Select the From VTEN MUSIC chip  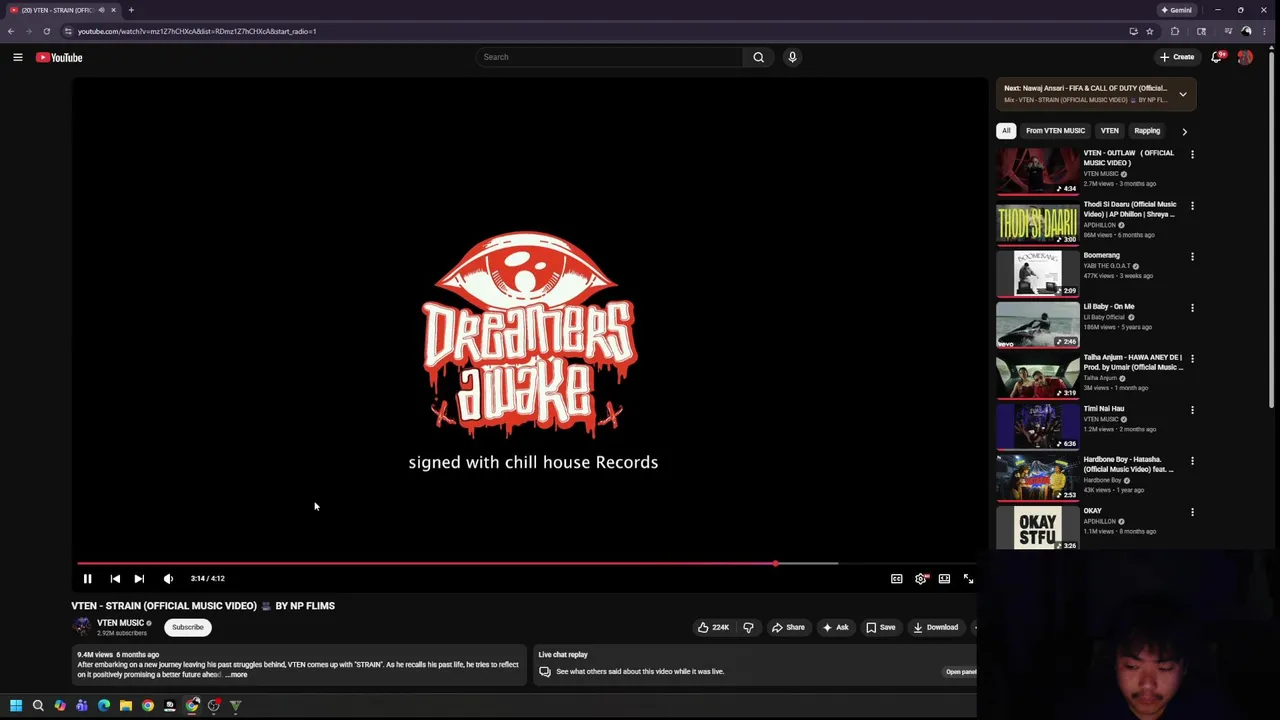(1055, 131)
